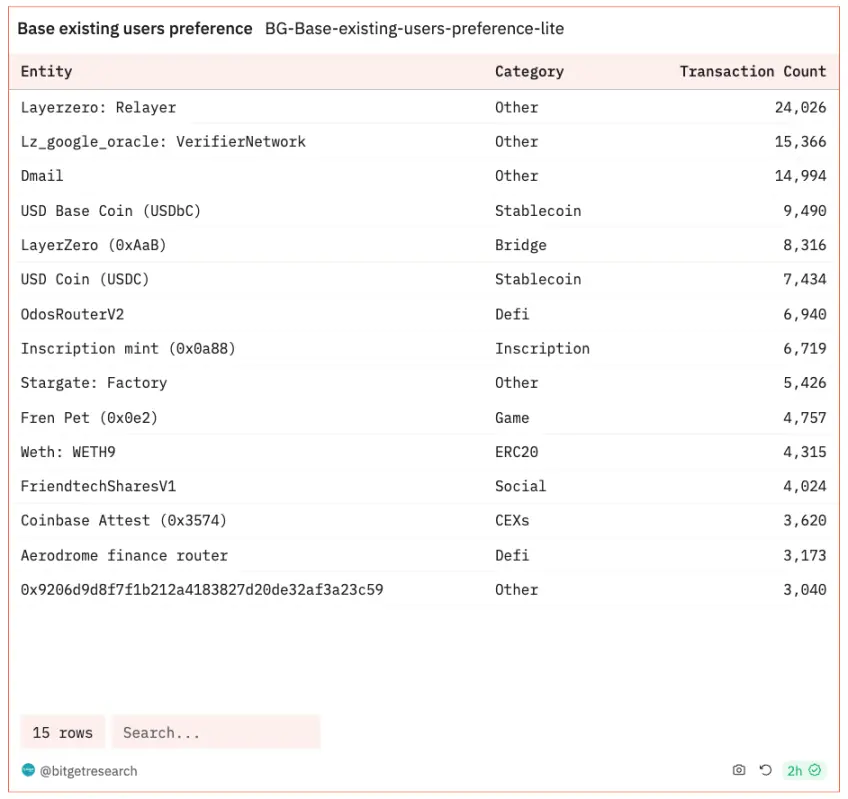Click the refresh query icon
This screenshot has height=799, width=848.
tap(765, 770)
